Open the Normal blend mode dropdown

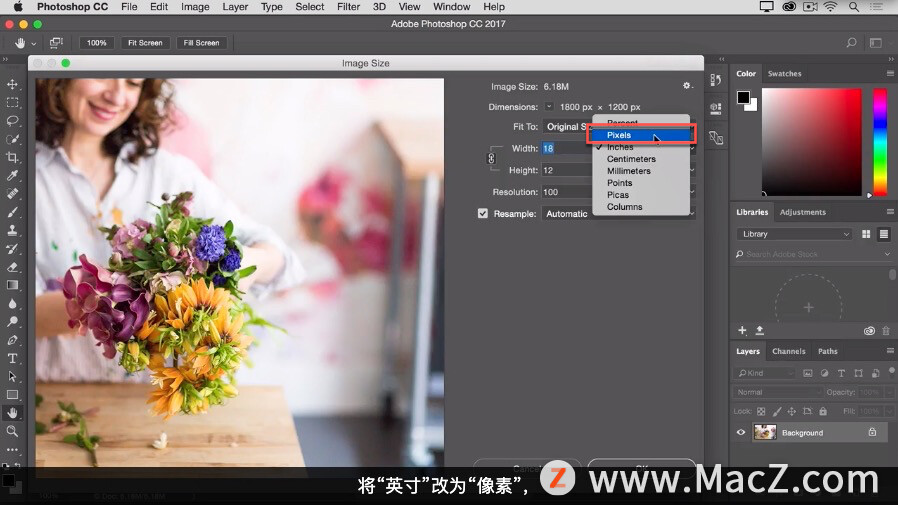[x=778, y=392]
